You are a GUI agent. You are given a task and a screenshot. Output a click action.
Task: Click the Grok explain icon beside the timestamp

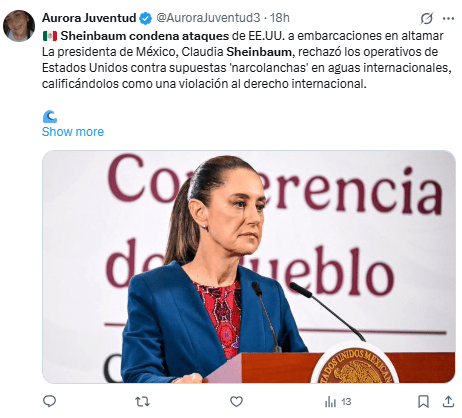[426, 18]
